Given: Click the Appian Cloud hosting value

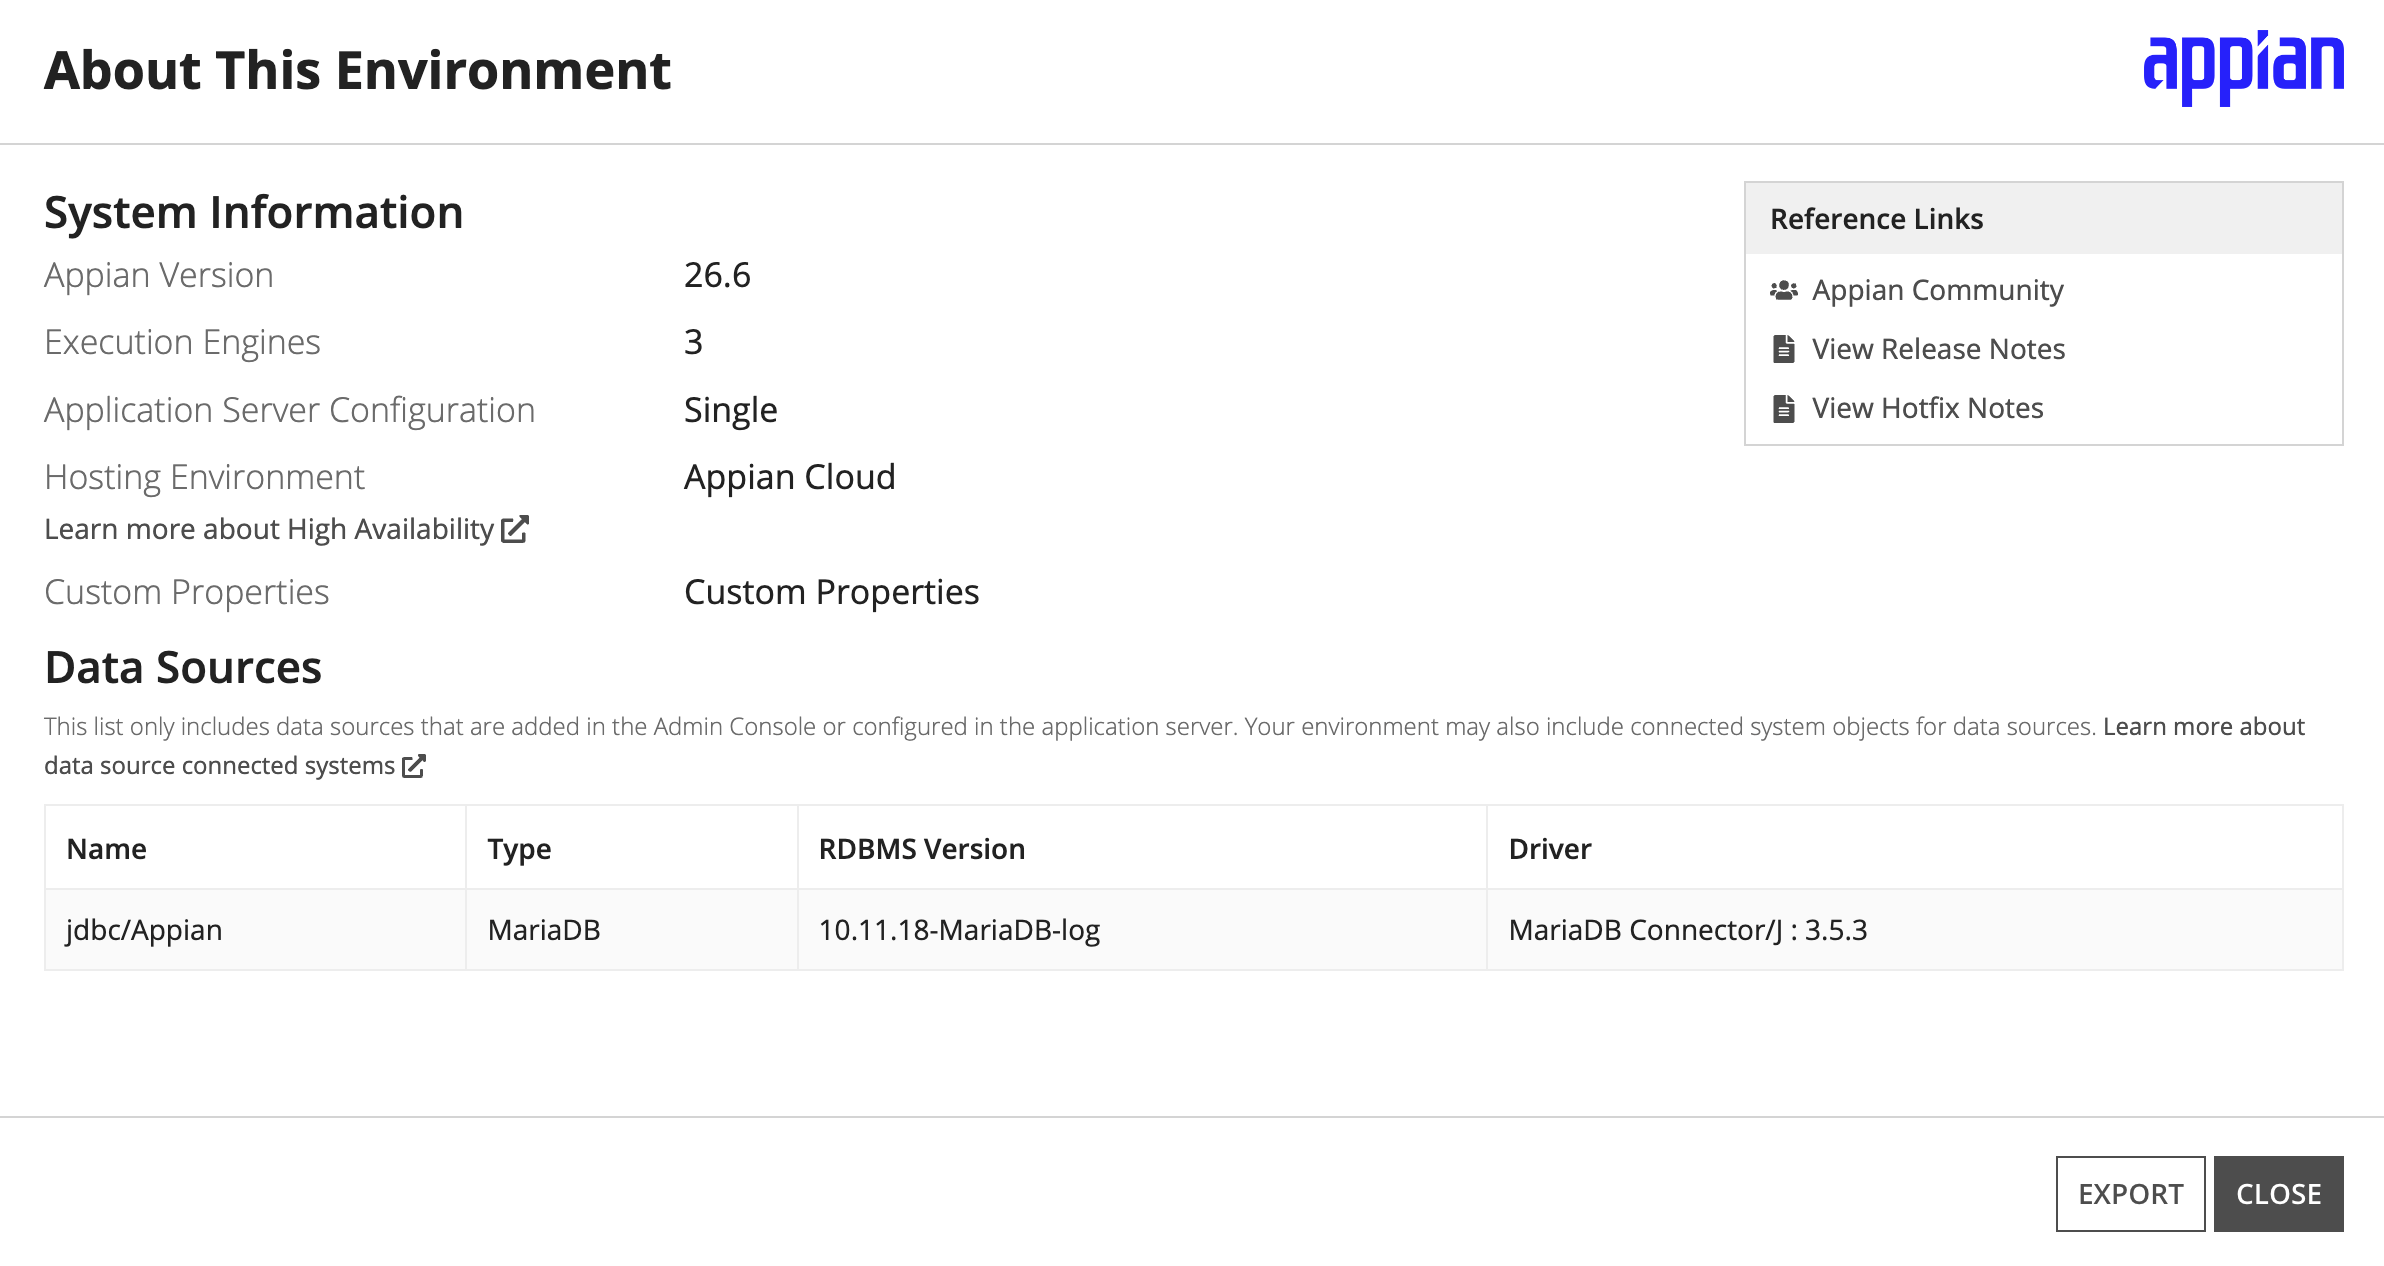Looking at the screenshot, I should 789,477.
